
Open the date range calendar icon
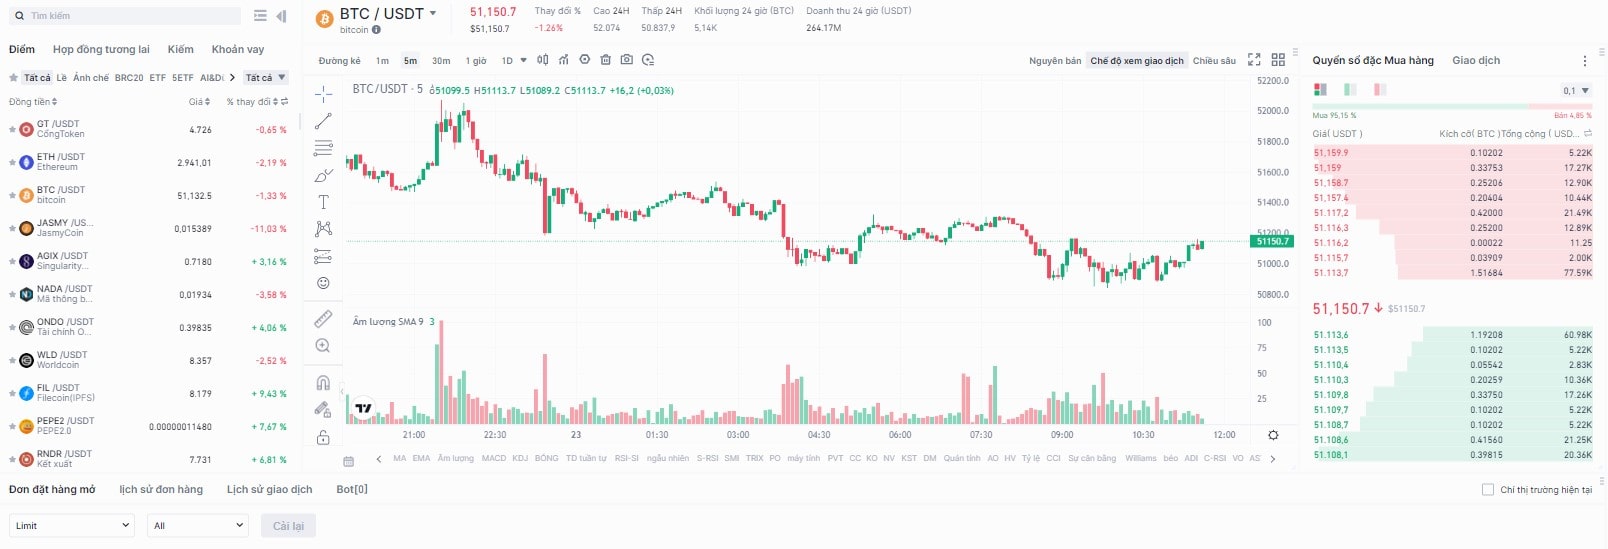(x=348, y=460)
